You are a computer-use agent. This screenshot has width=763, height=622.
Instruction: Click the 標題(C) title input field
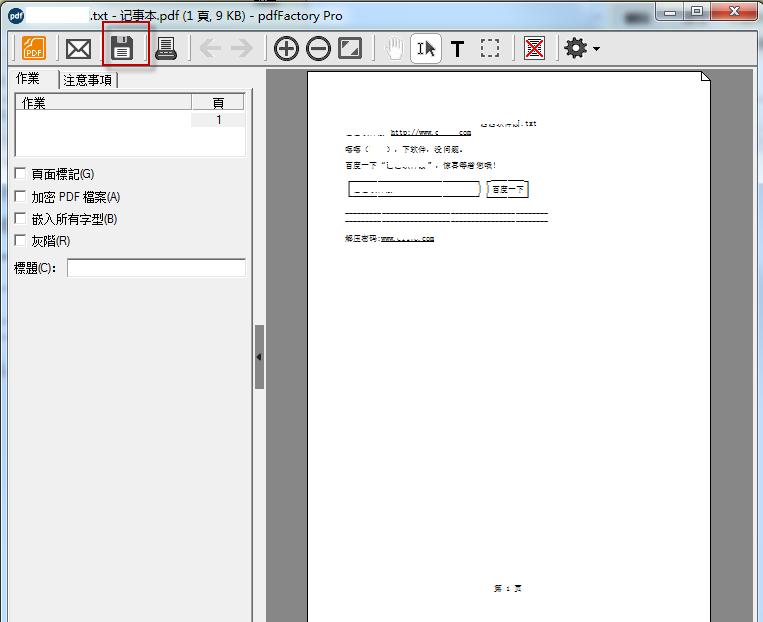tap(156, 268)
